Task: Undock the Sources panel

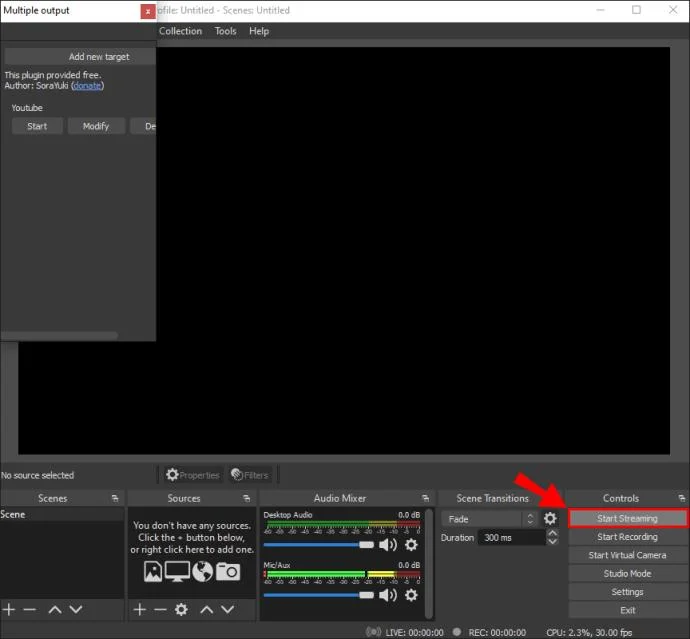Action: pyautogui.click(x=246, y=498)
